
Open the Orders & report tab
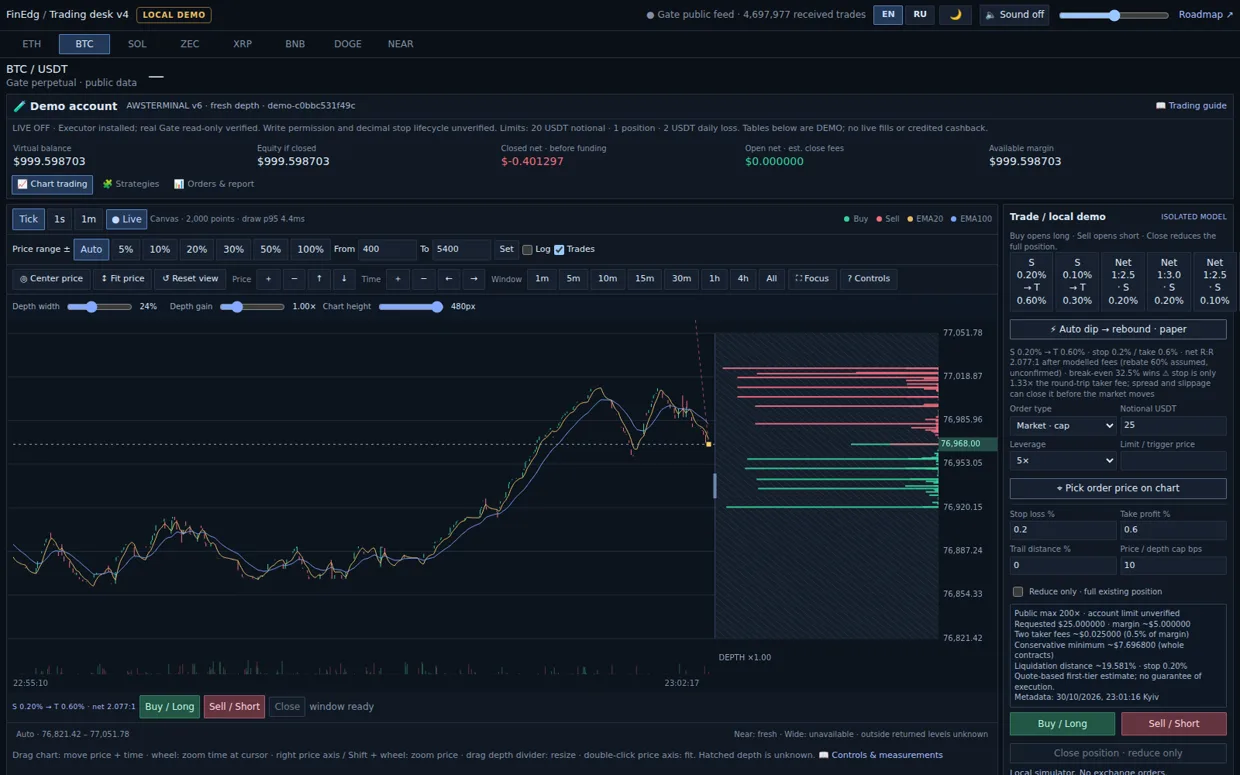click(214, 184)
